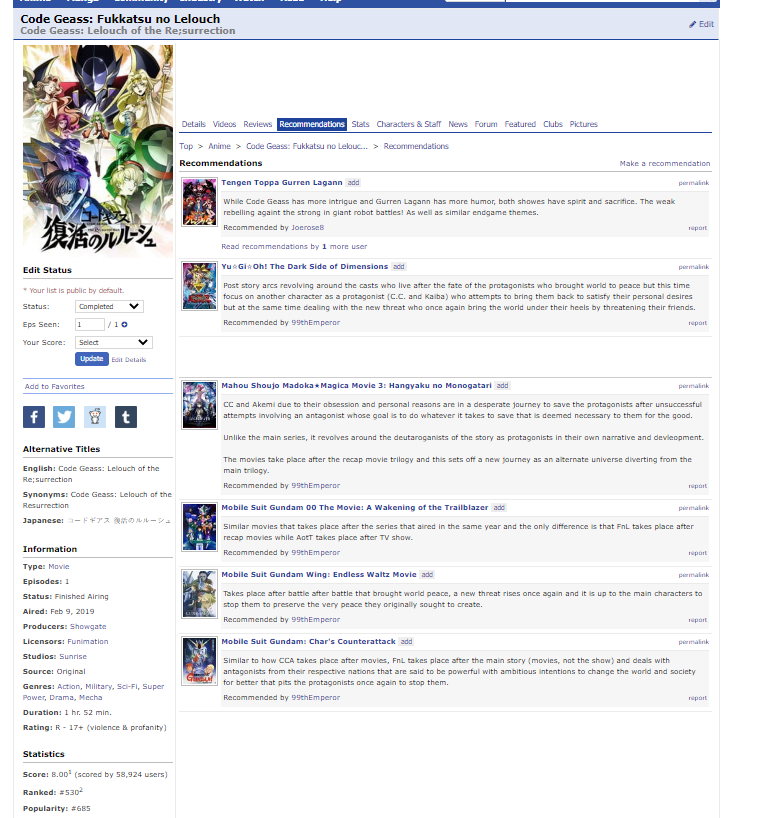Open Tengen Toppa Gurren Lagann title link
Screen dimensions: 762x818
point(282,182)
